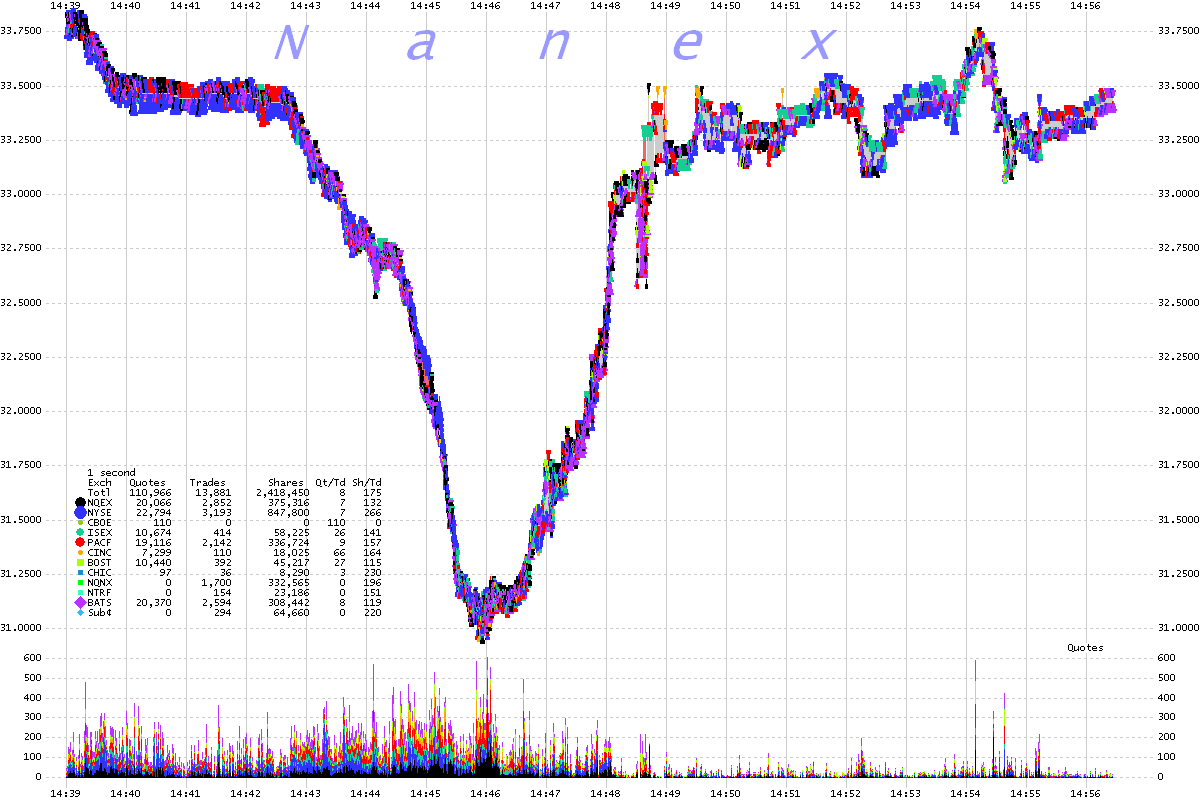Click the blue NYSE legend circle

pyautogui.click(x=80, y=513)
